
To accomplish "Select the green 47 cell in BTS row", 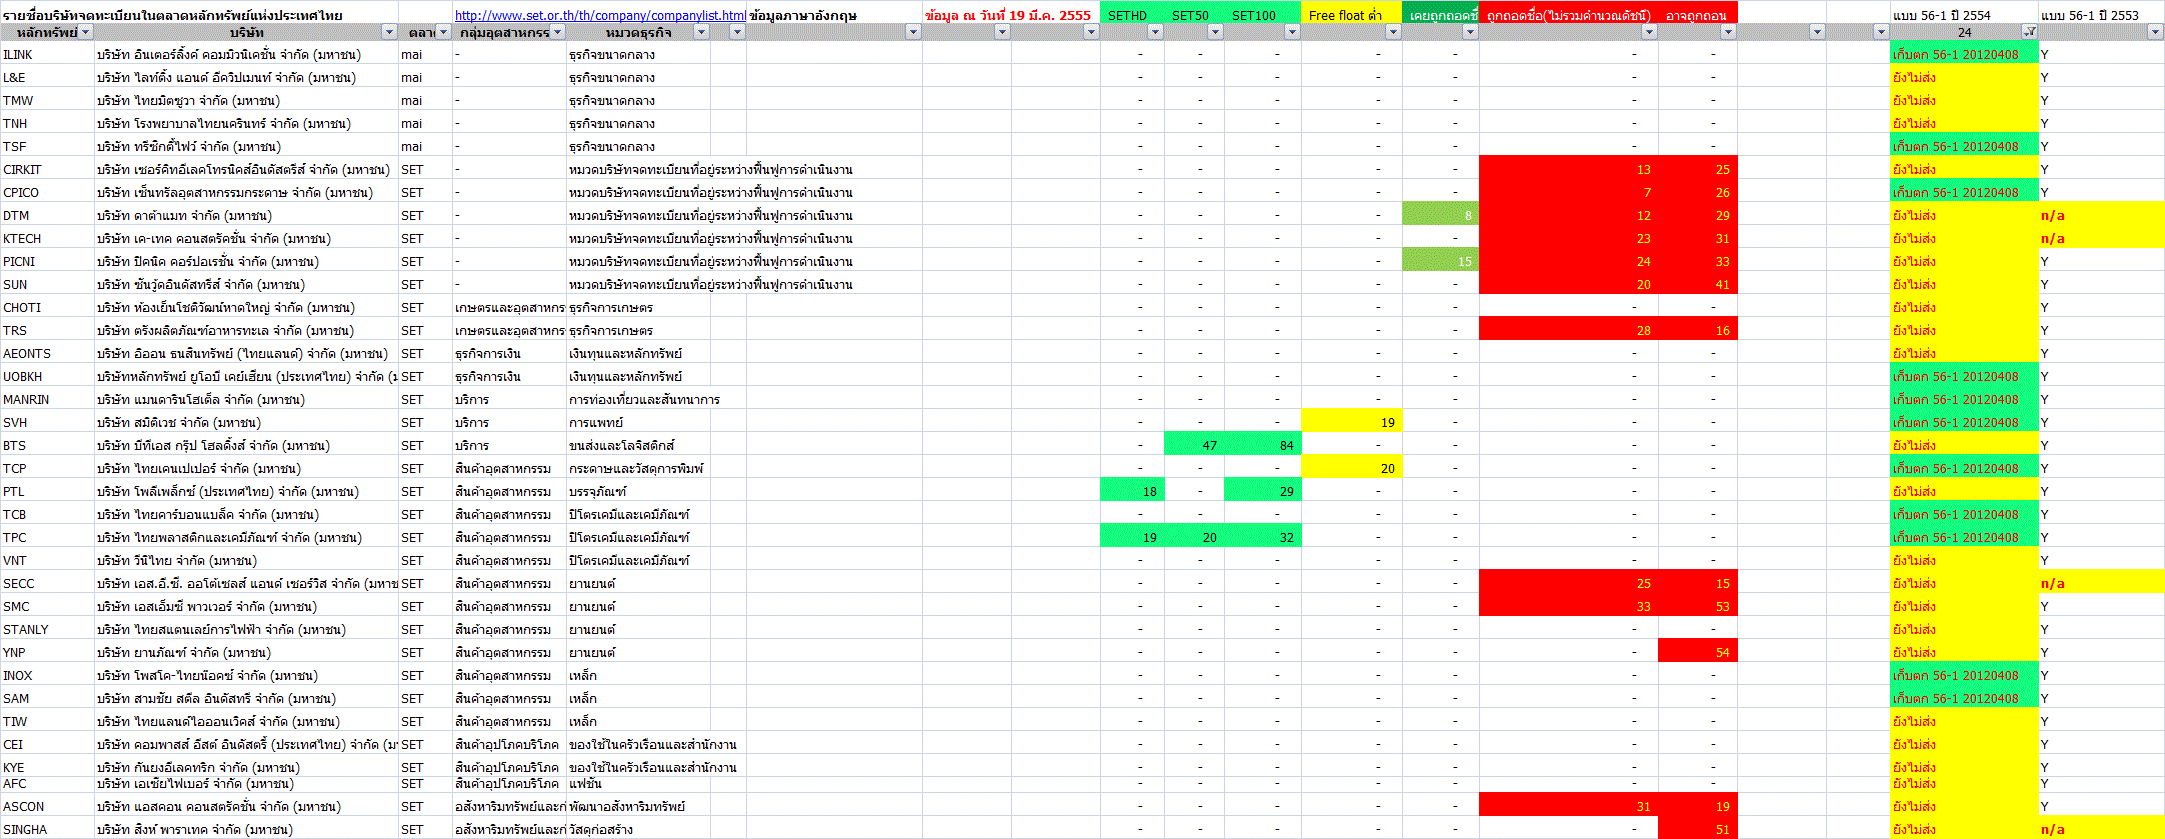I will 1194,445.
